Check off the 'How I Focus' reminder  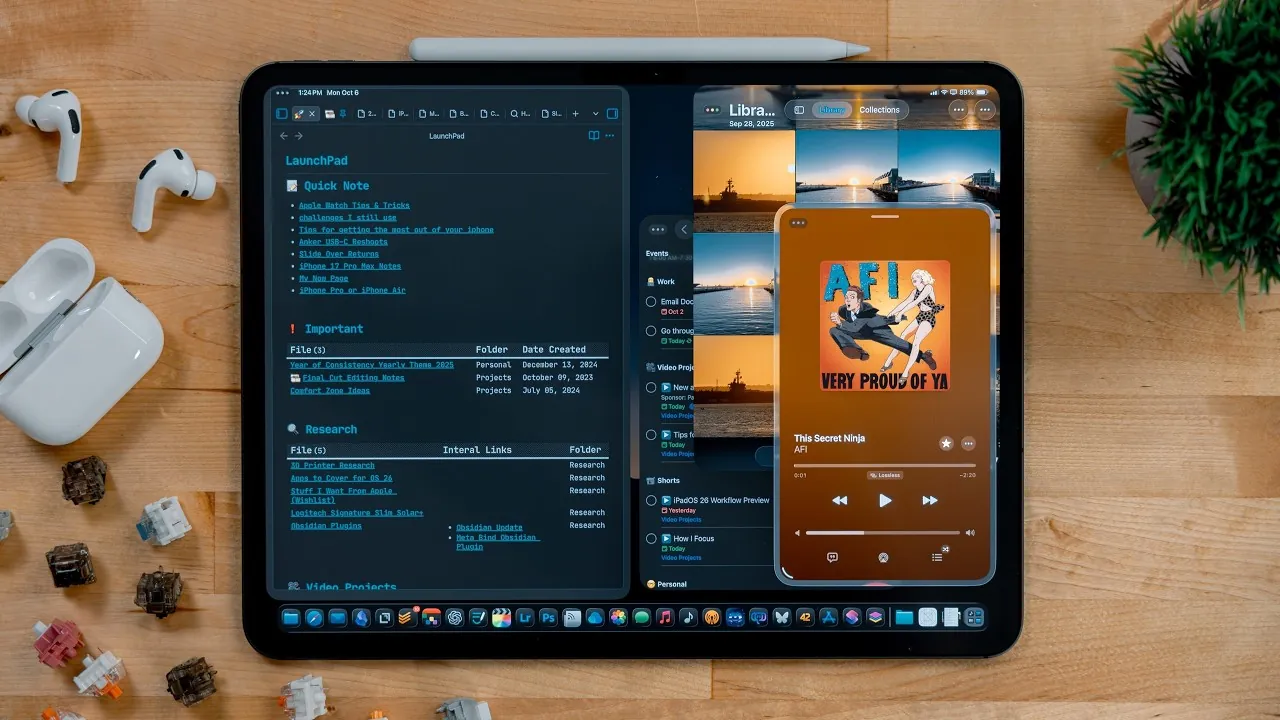(x=651, y=538)
